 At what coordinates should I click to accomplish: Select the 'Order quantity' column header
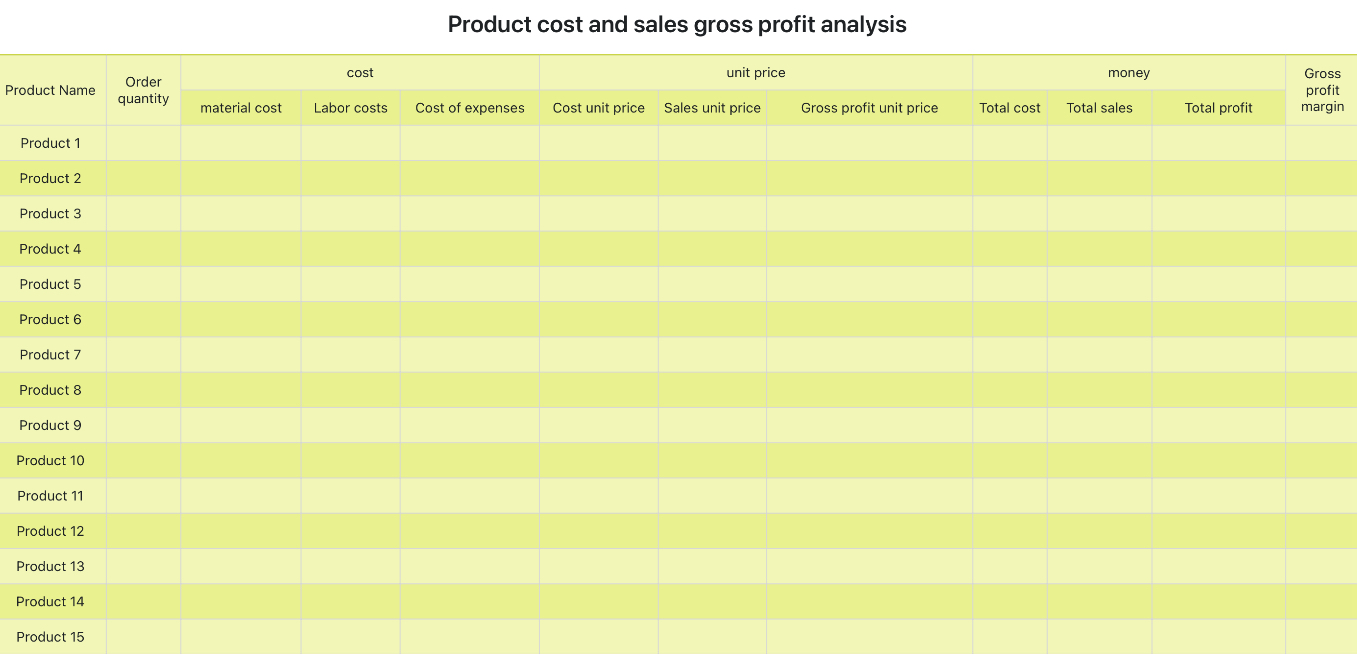point(143,90)
